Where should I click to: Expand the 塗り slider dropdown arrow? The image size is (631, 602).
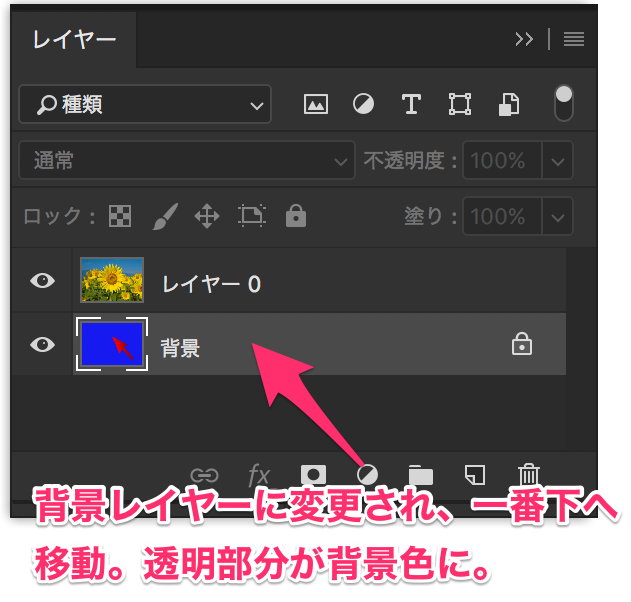tap(557, 216)
